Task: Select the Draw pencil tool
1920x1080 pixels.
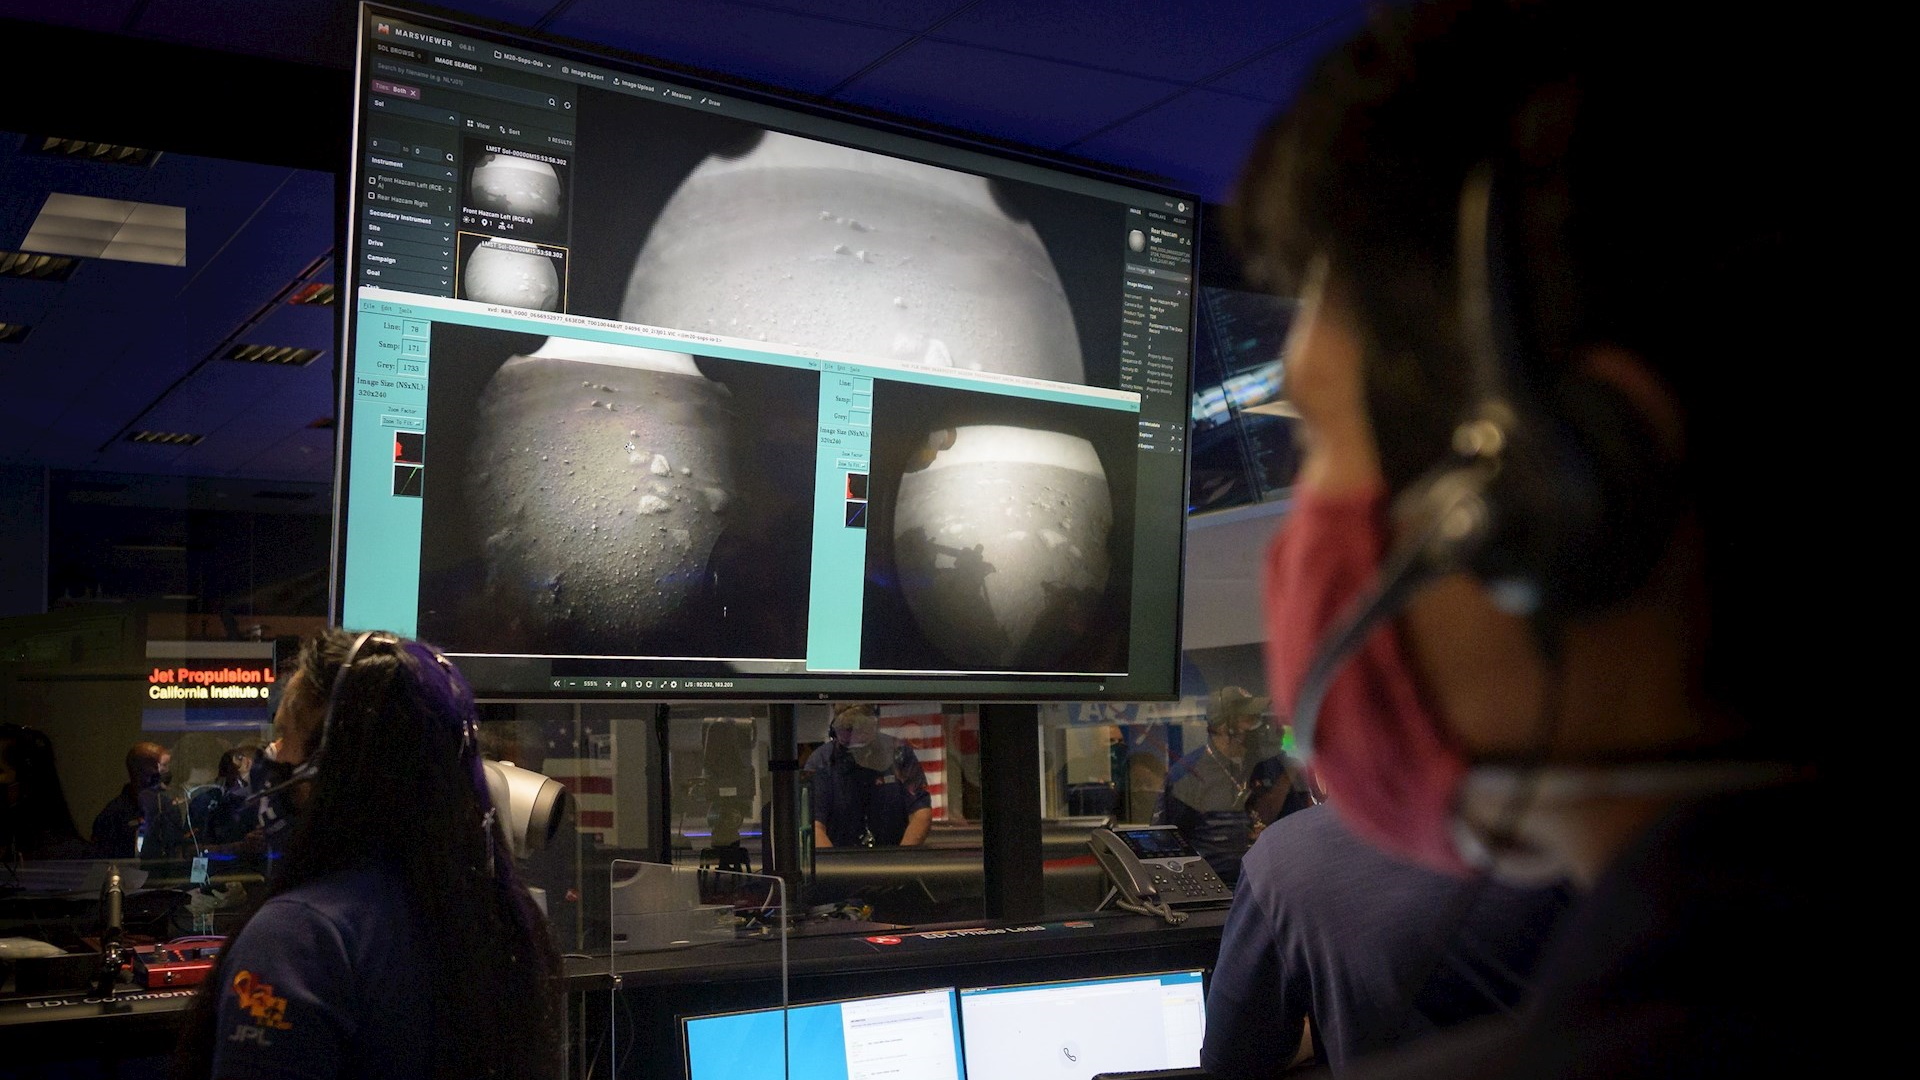Action: (711, 102)
